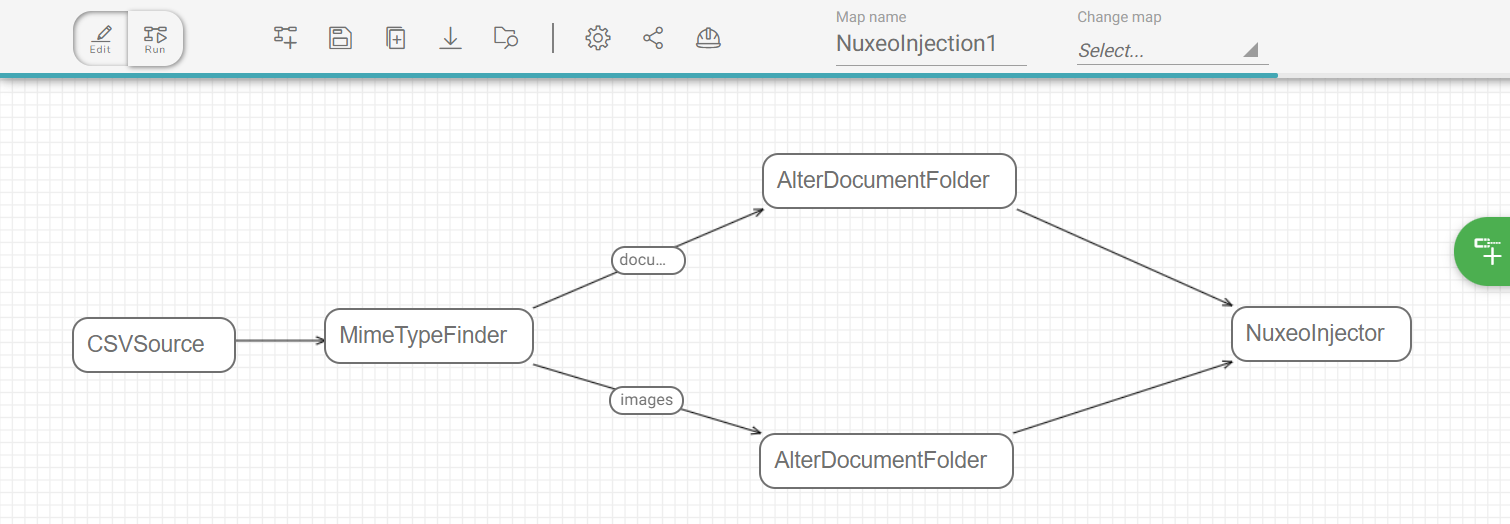Edit the Map name field NuxeoInjection1
This screenshot has width=1510, height=524.
click(931, 44)
